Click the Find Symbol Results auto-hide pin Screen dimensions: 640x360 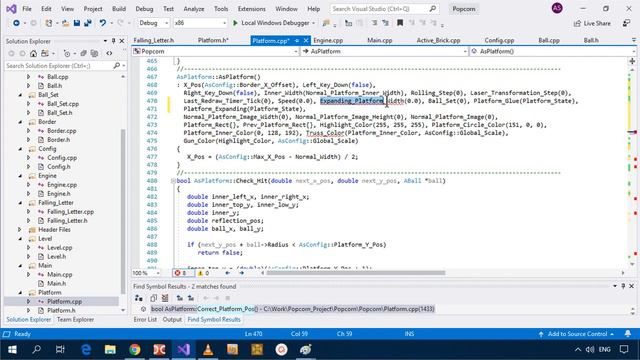pos(623,286)
